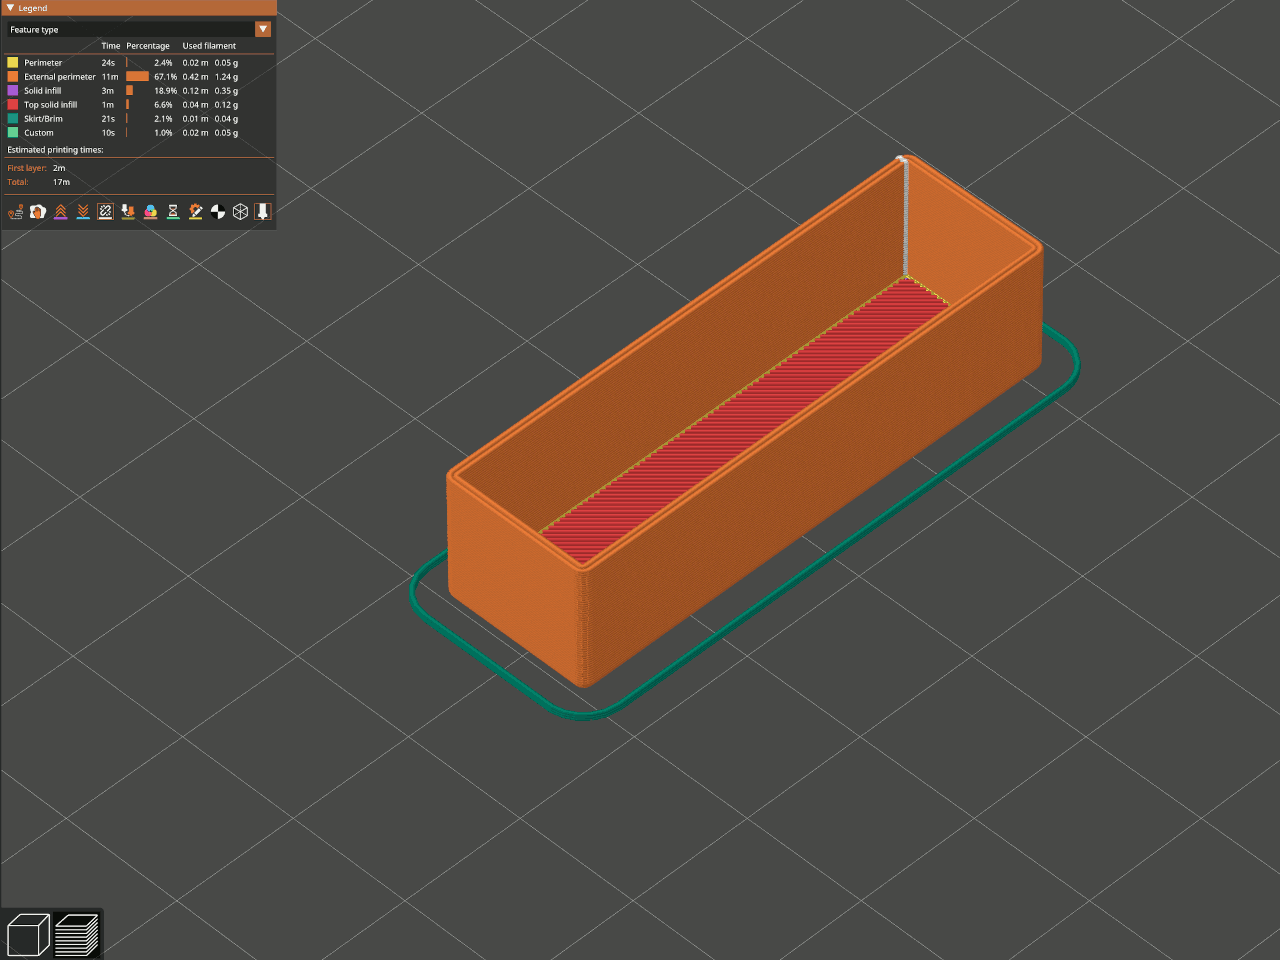
Task: Click Total print time label
Action: pos(18,182)
